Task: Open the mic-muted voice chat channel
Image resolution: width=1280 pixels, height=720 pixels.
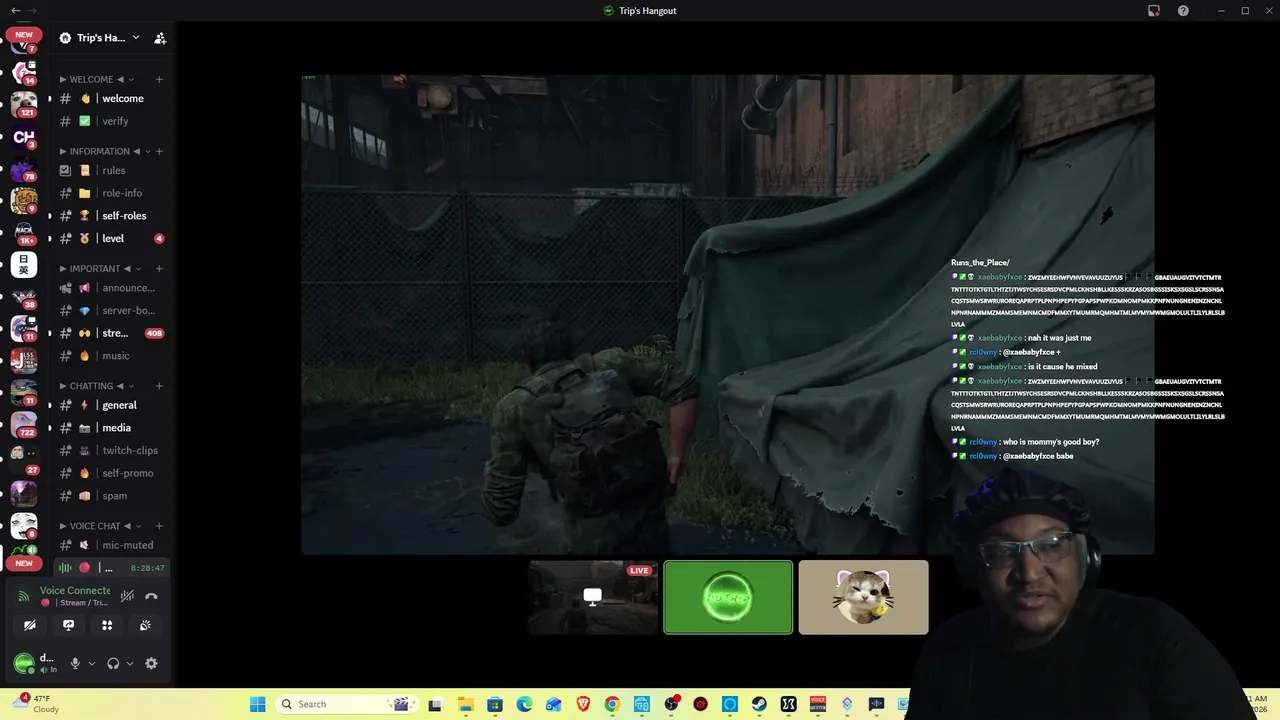Action: (x=112, y=545)
